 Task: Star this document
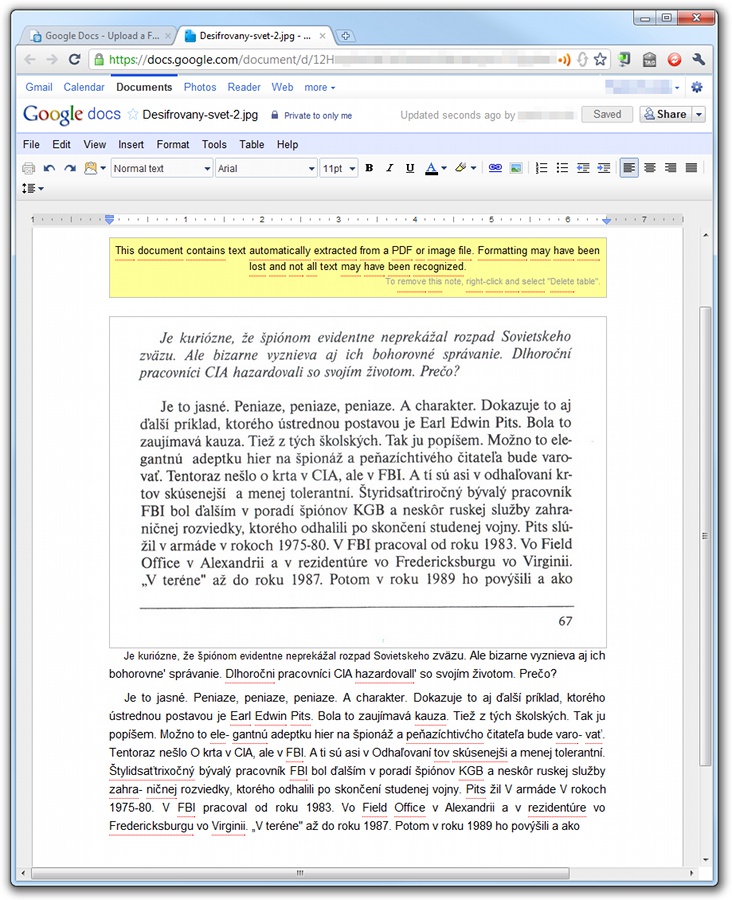[x=132, y=115]
